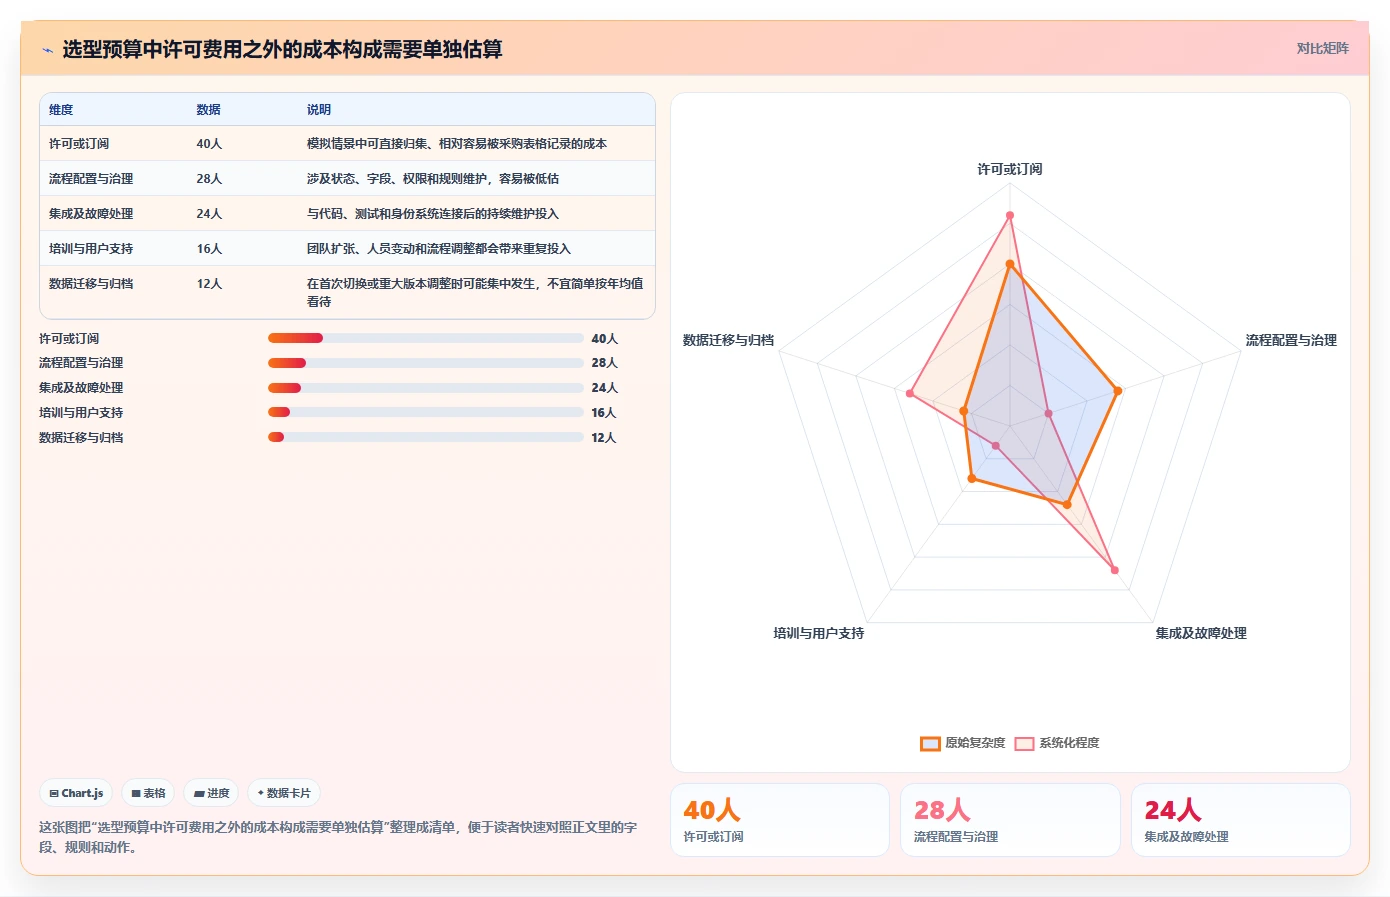Click radar axis label 培训与用户支持
The image size is (1390, 897).
pos(818,633)
